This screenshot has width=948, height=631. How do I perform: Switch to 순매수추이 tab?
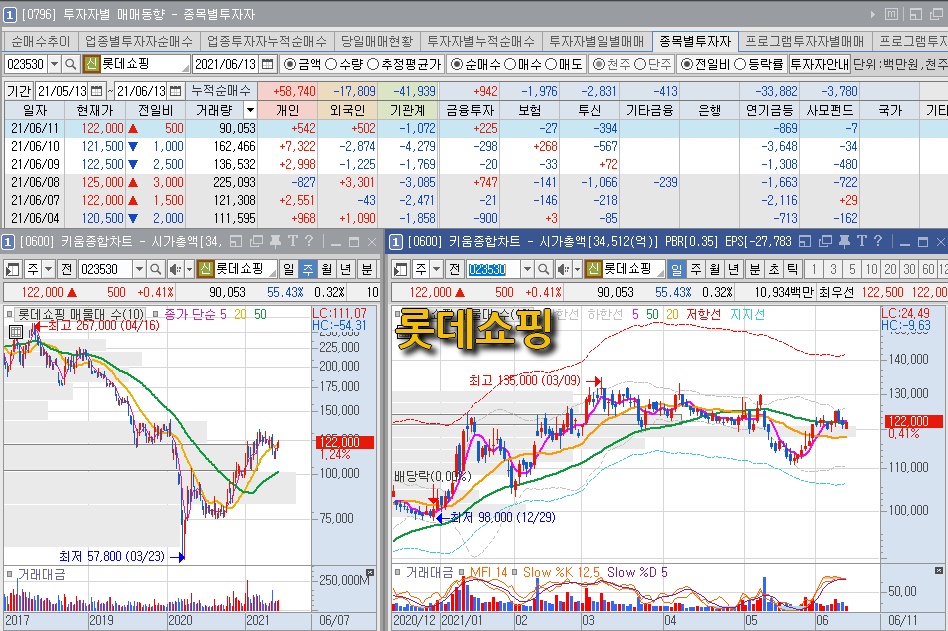click(x=41, y=41)
